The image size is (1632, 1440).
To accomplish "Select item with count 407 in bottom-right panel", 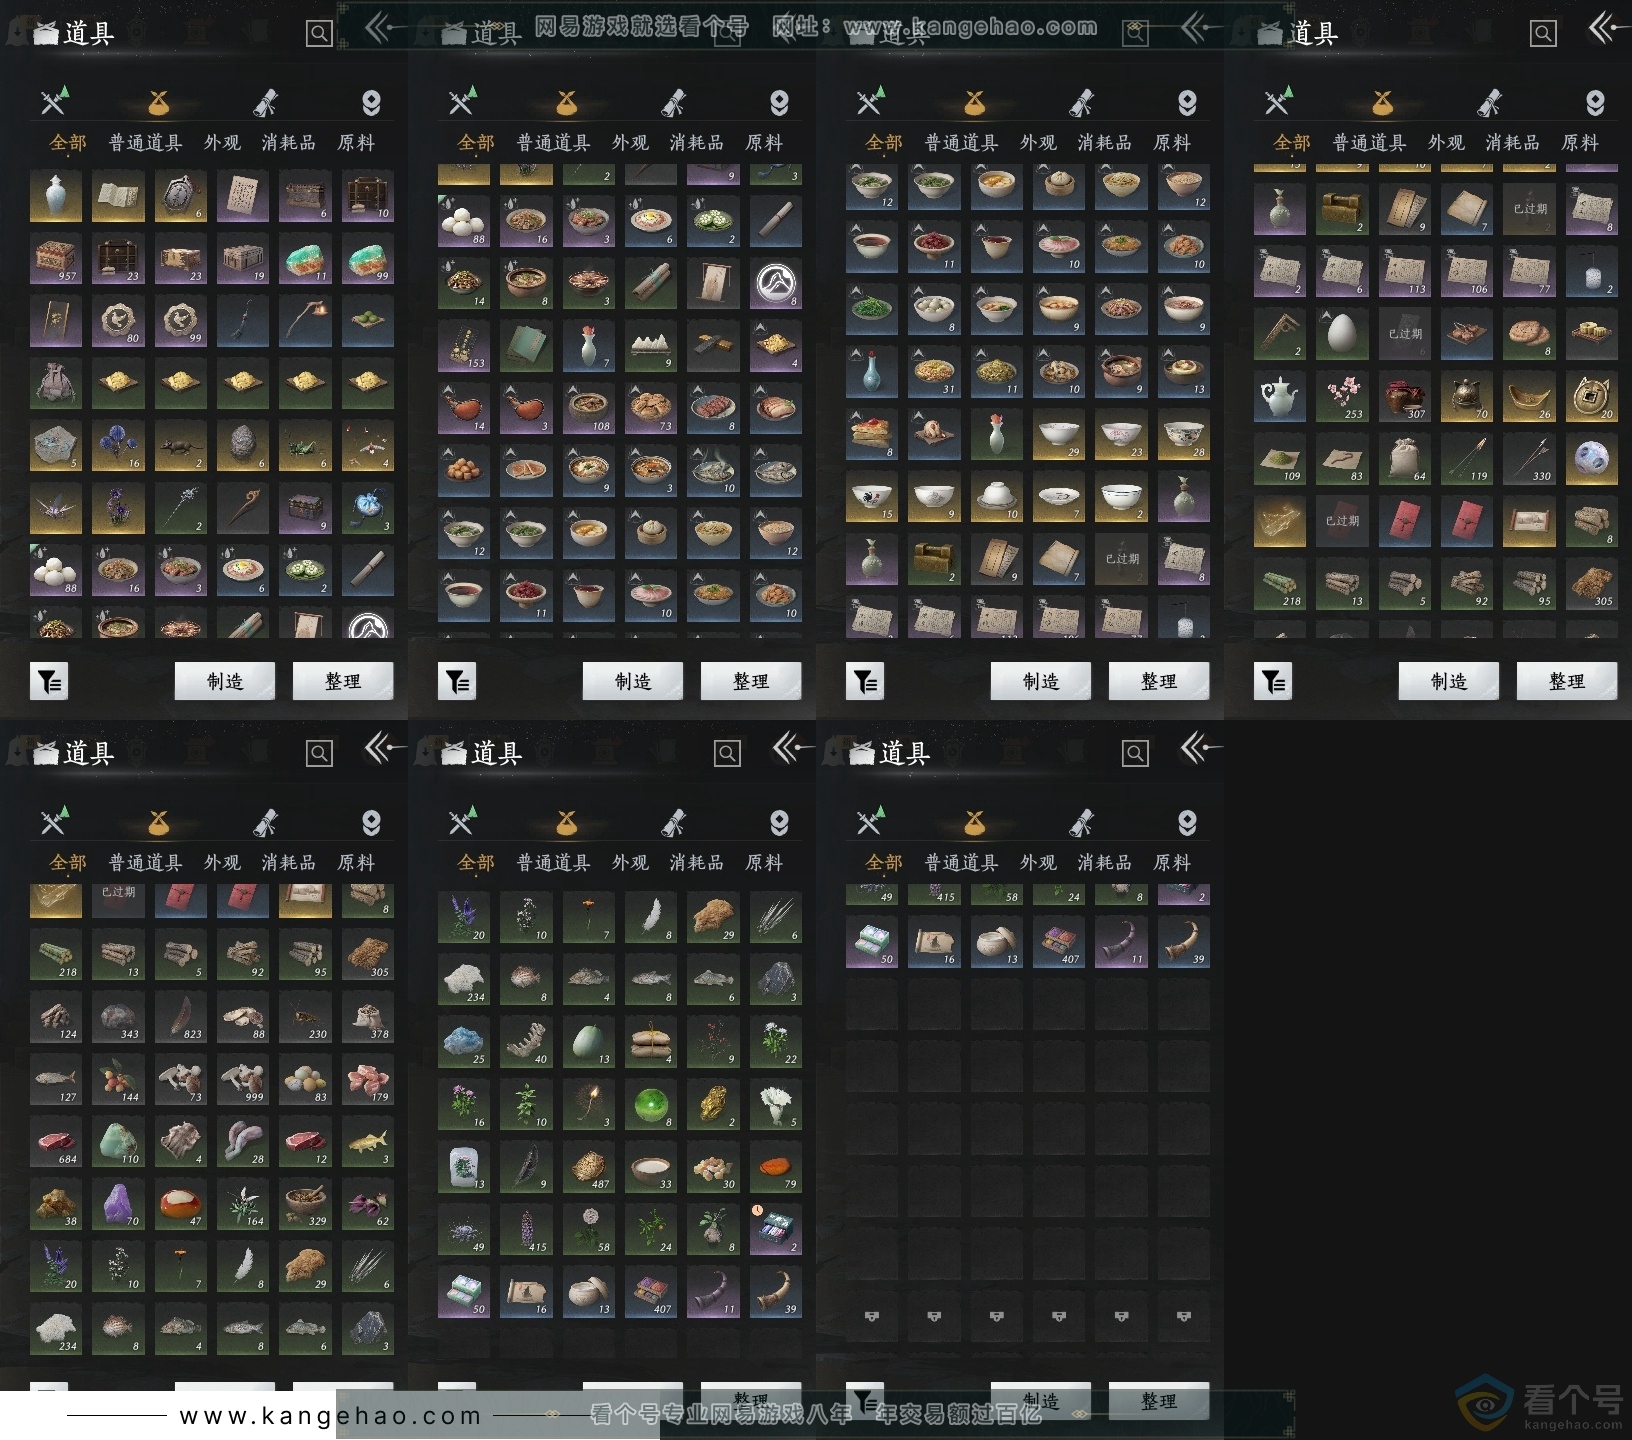I will 1059,942.
